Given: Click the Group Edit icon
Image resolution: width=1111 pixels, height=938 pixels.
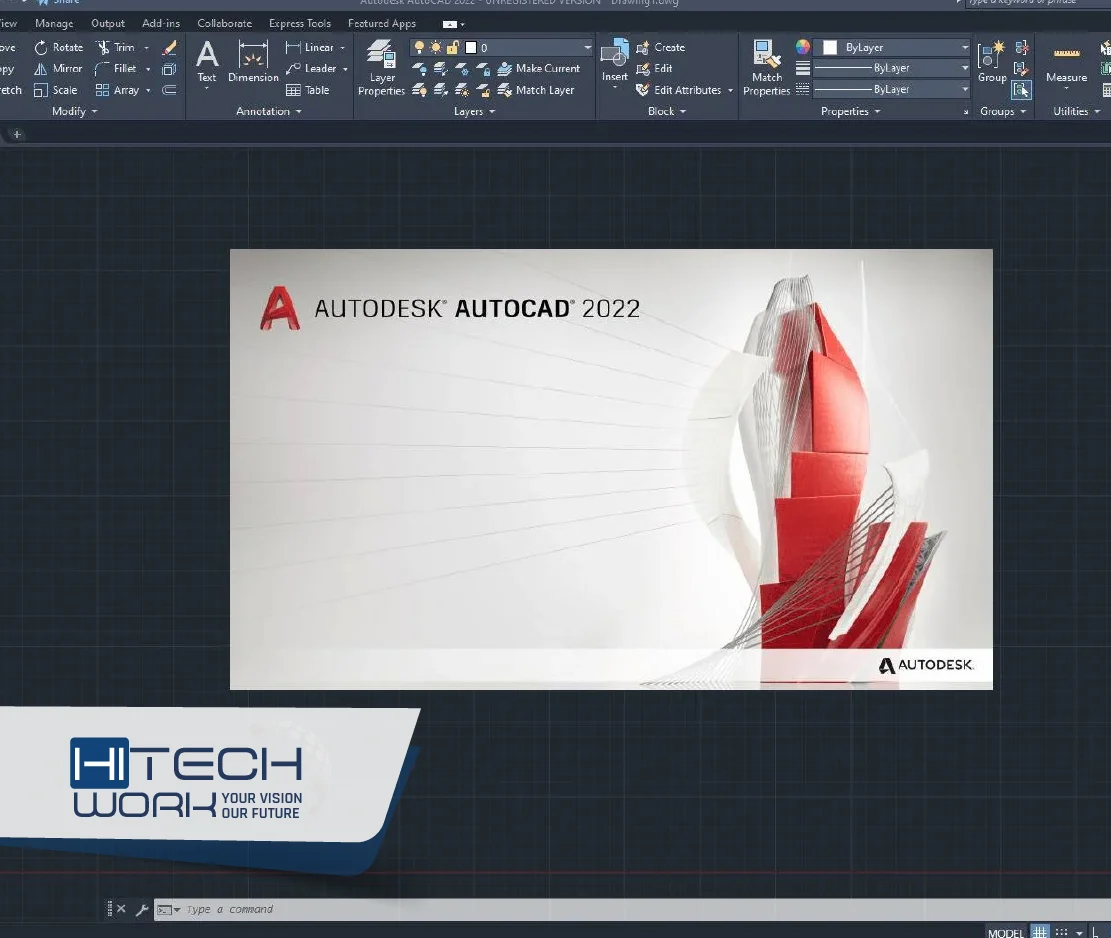Looking at the screenshot, I should (x=1022, y=69).
